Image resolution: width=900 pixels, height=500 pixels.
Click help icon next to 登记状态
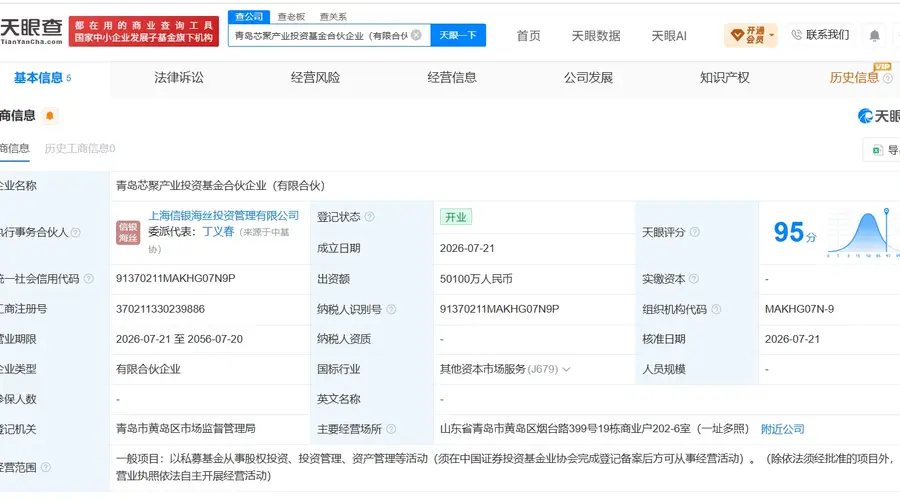[370, 217]
